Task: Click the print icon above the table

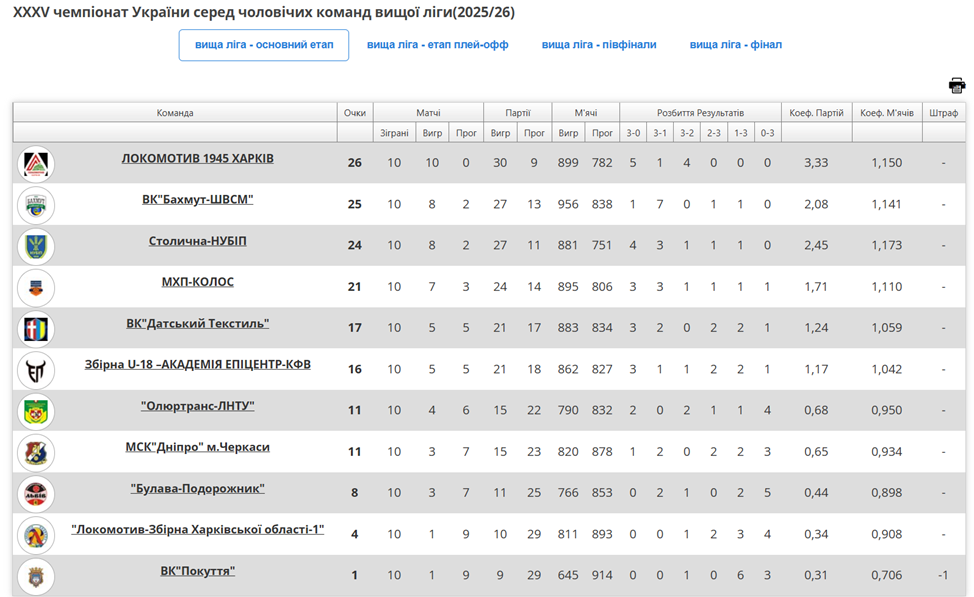Action: (957, 85)
